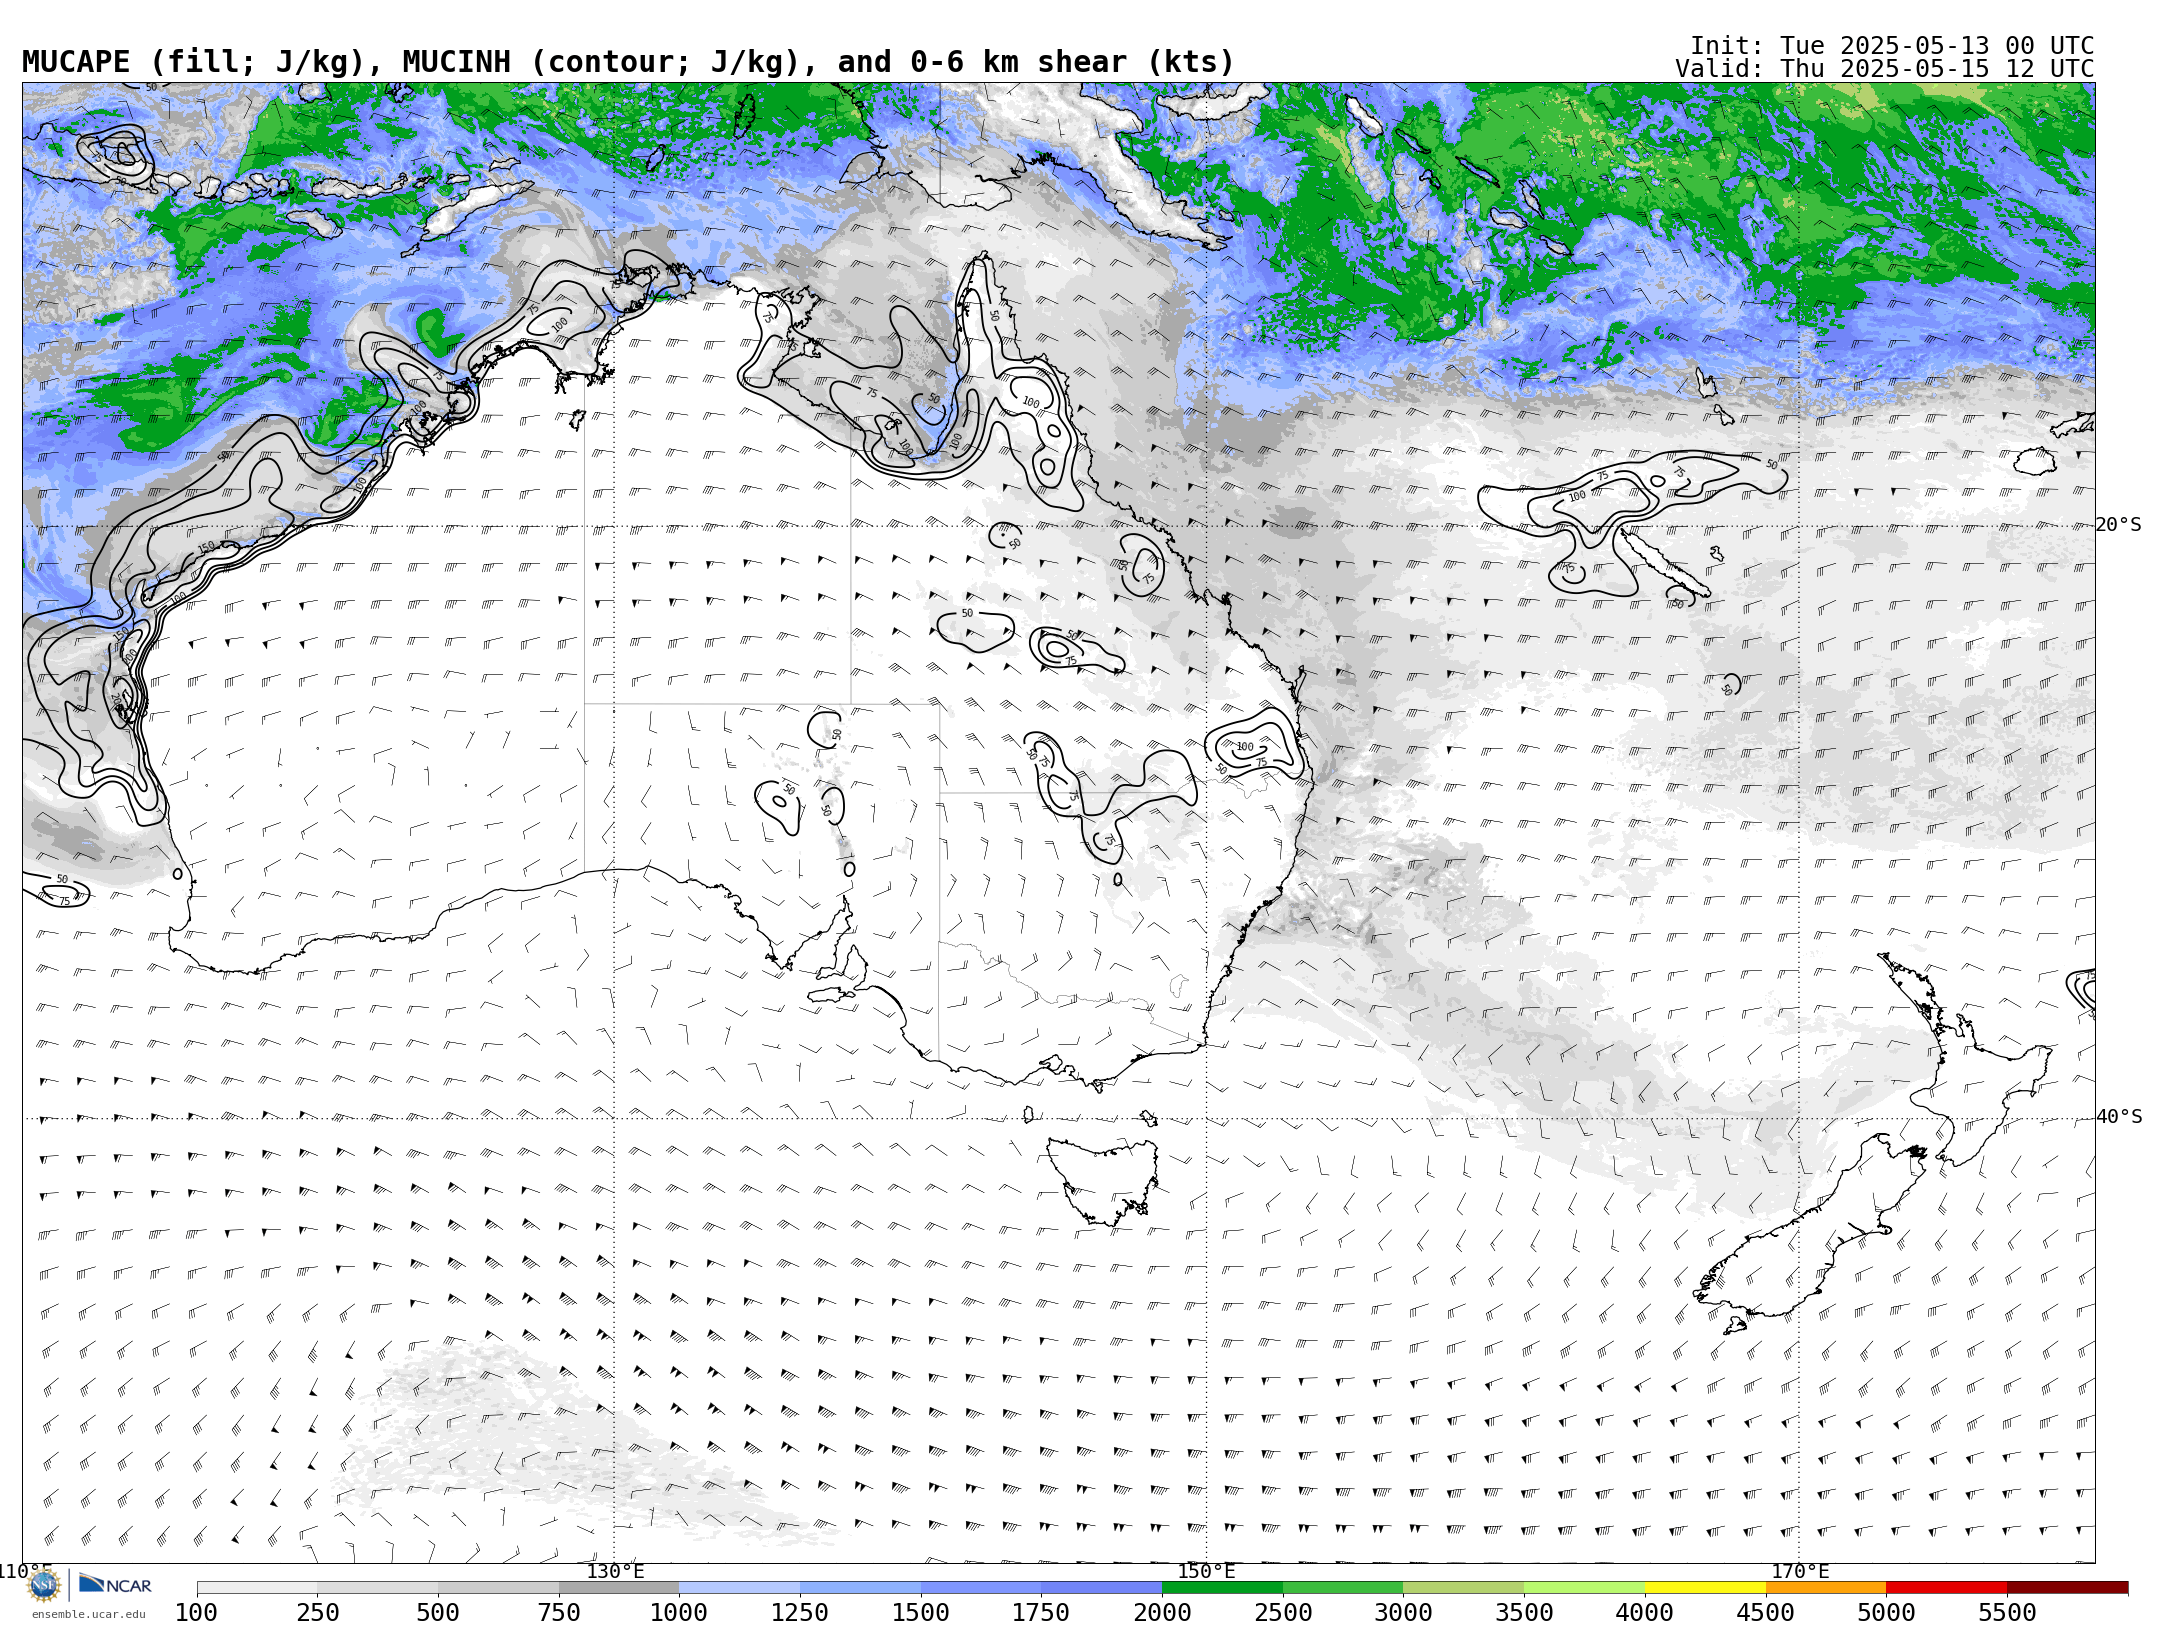This screenshot has width=2160, height=1626.
Task: Click the colorbar label 250
Action: tap(318, 1613)
